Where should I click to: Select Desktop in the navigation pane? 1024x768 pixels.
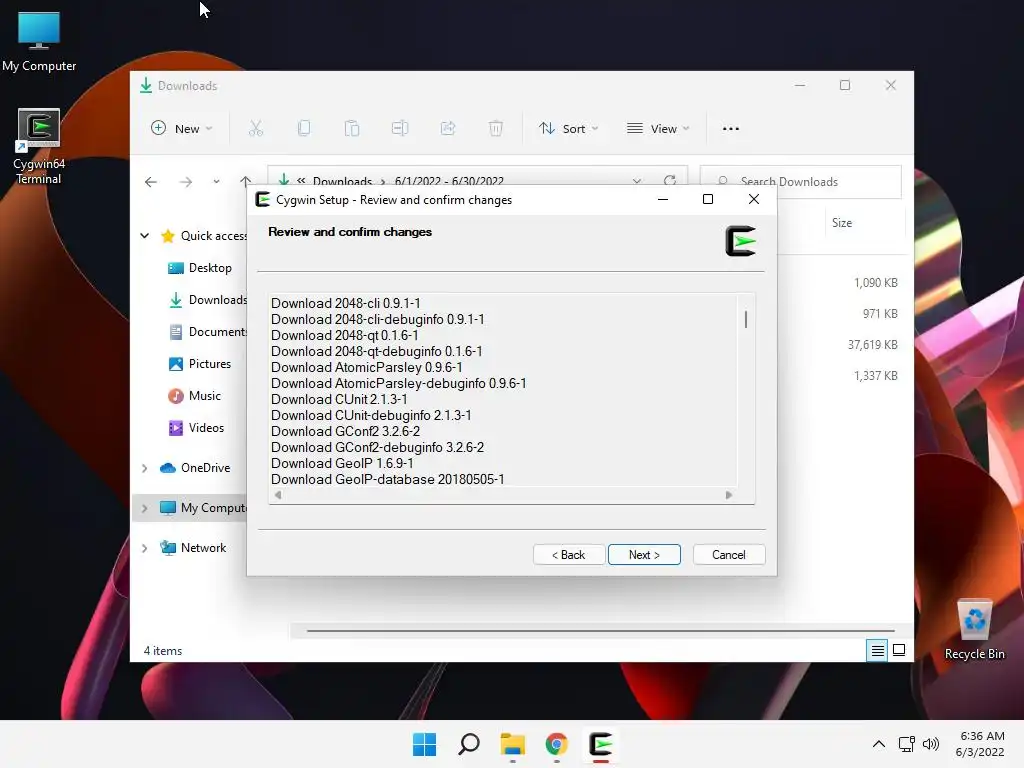pyautogui.click(x=200, y=268)
